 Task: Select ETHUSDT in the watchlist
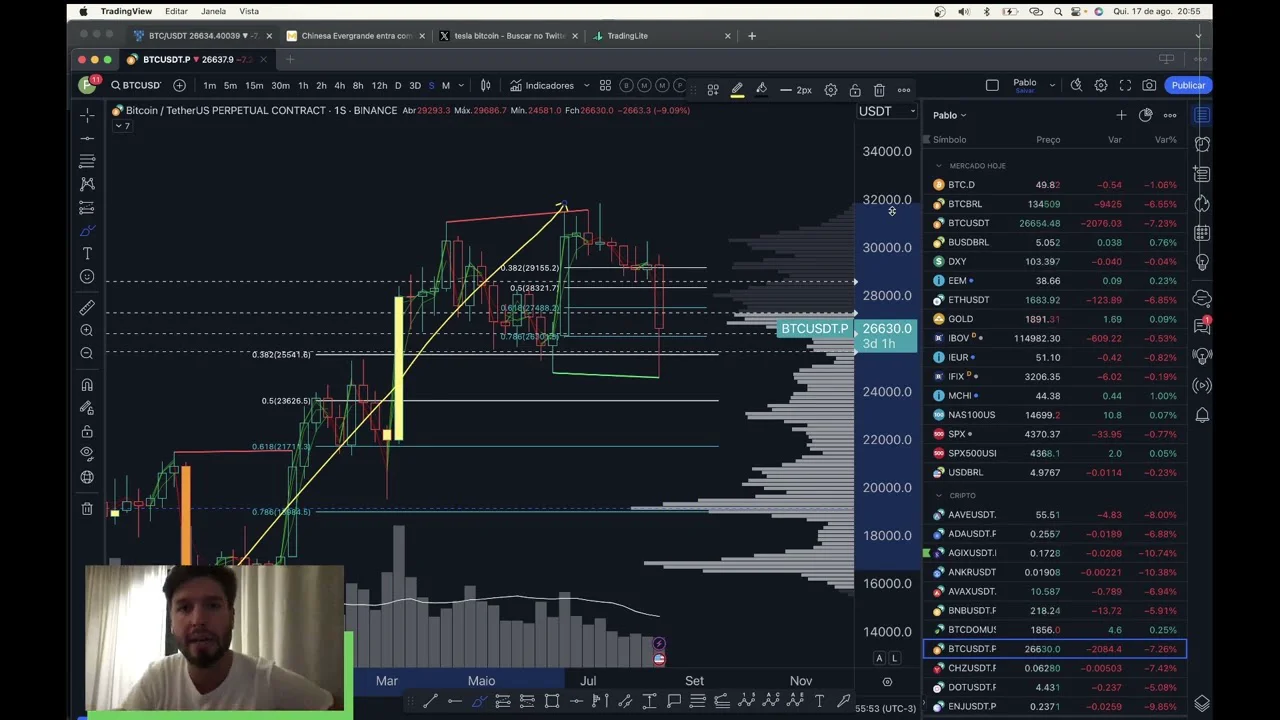tap(1056, 300)
